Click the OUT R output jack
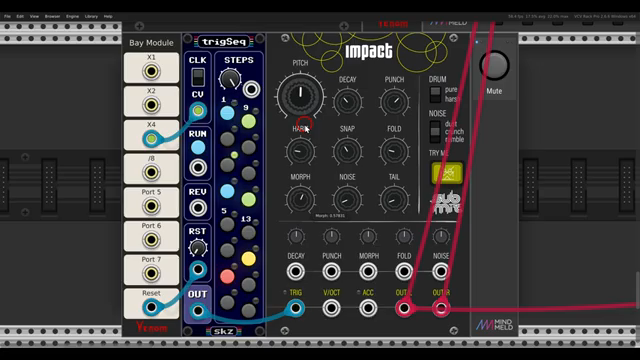 pyautogui.click(x=441, y=308)
